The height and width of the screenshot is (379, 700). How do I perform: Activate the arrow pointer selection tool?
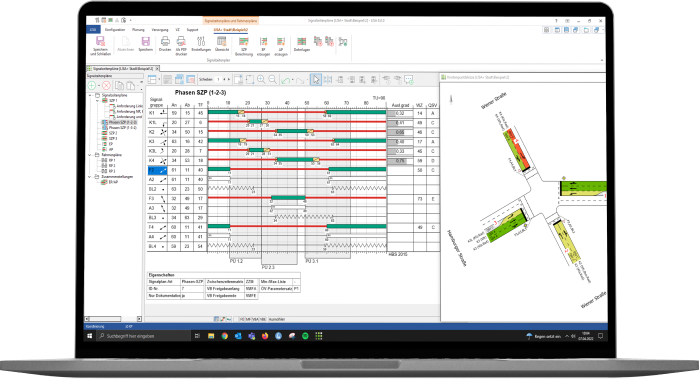click(x=316, y=79)
